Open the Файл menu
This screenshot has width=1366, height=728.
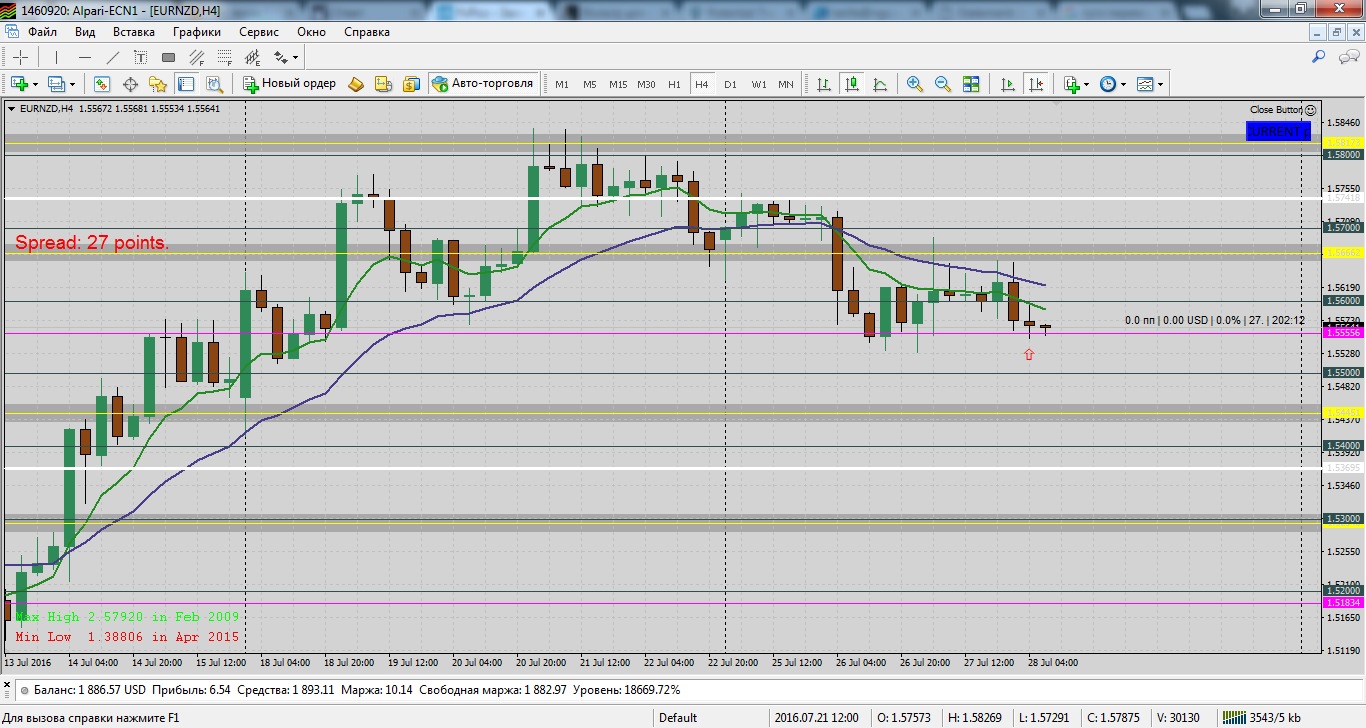click(x=42, y=32)
